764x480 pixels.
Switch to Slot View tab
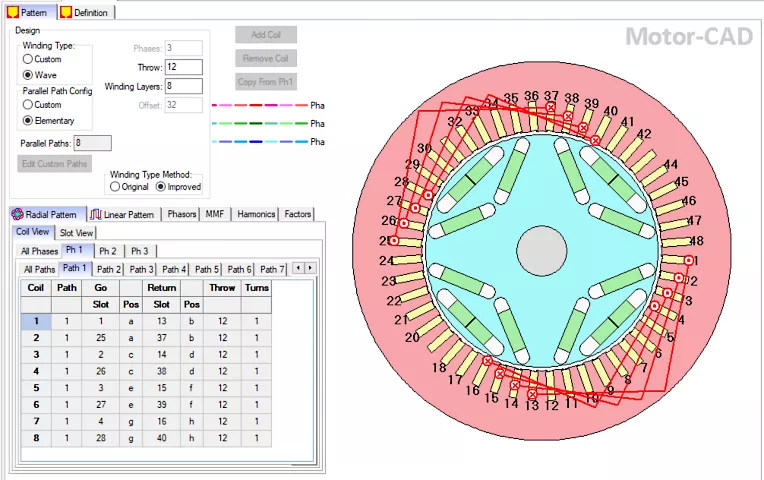[76, 233]
